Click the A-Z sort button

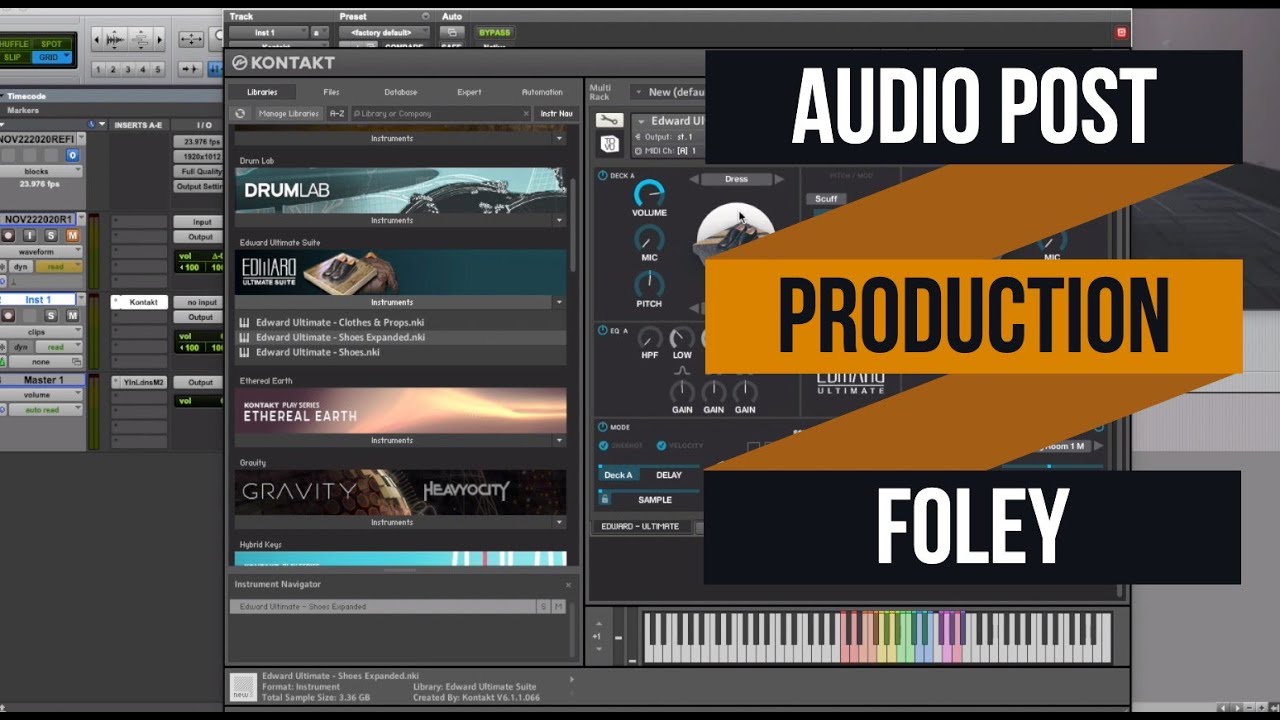point(337,114)
